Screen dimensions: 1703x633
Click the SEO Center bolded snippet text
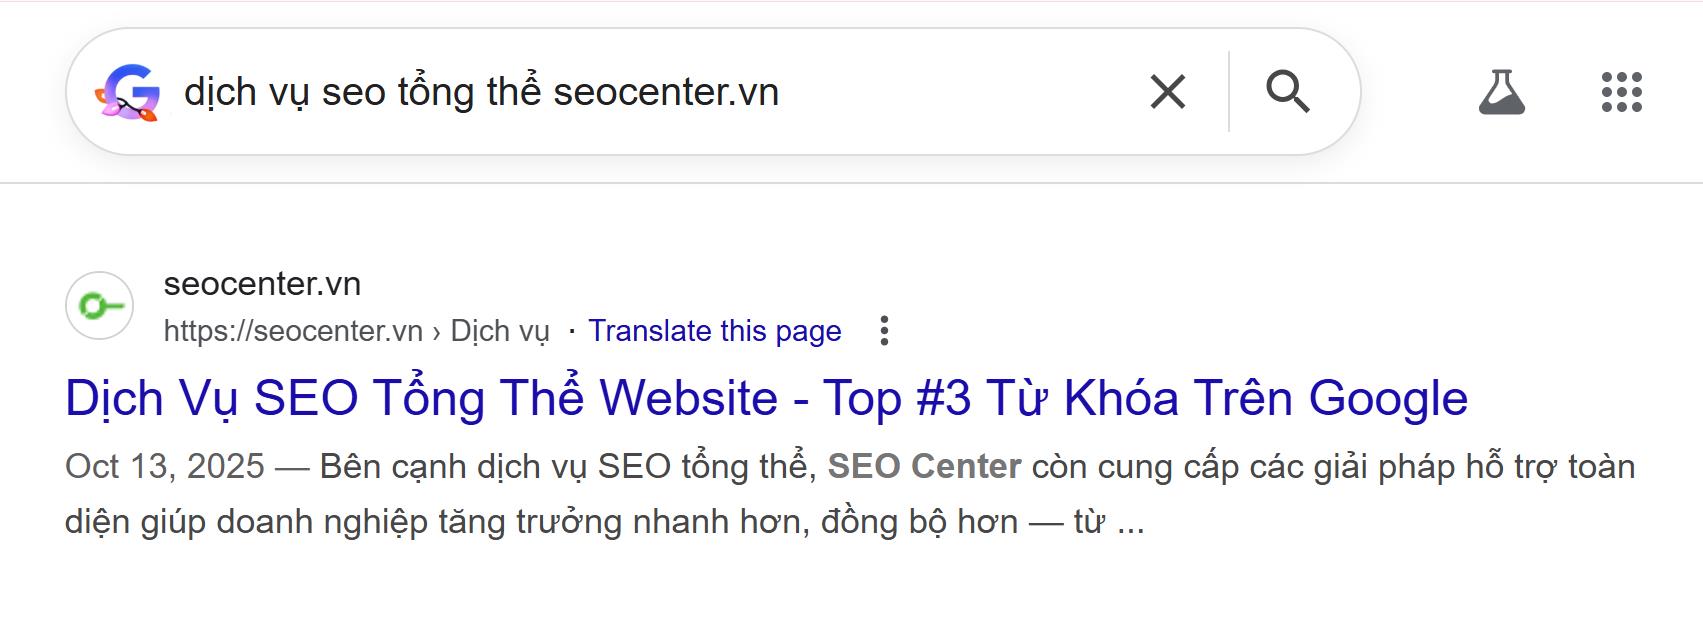924,463
